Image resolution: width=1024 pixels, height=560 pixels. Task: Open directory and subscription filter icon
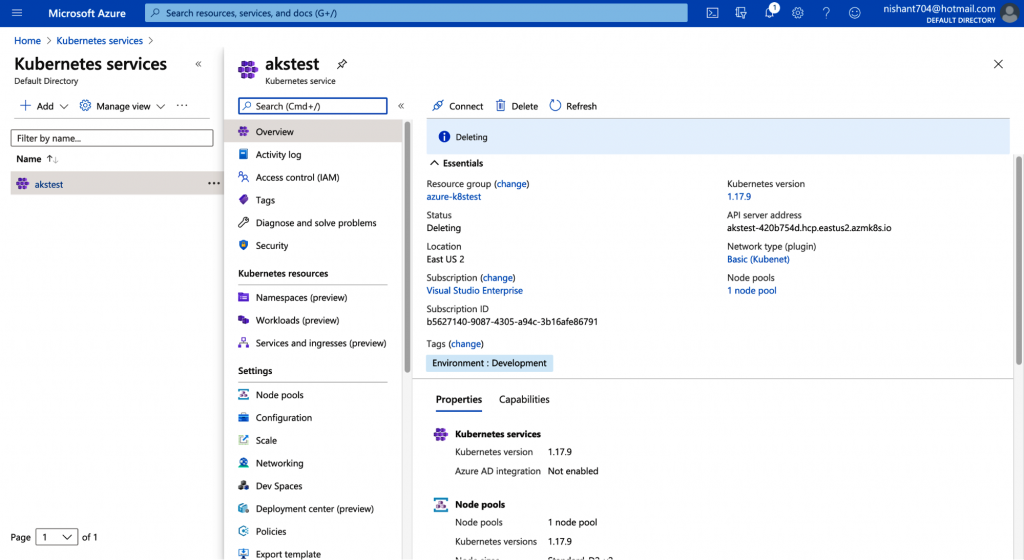[741, 13]
